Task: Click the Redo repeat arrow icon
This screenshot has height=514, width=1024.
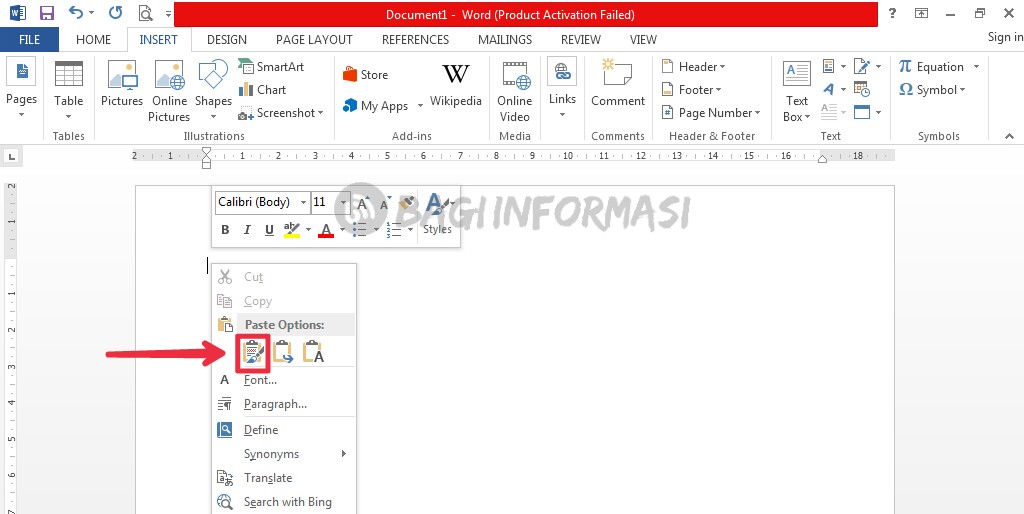Action: (115, 12)
